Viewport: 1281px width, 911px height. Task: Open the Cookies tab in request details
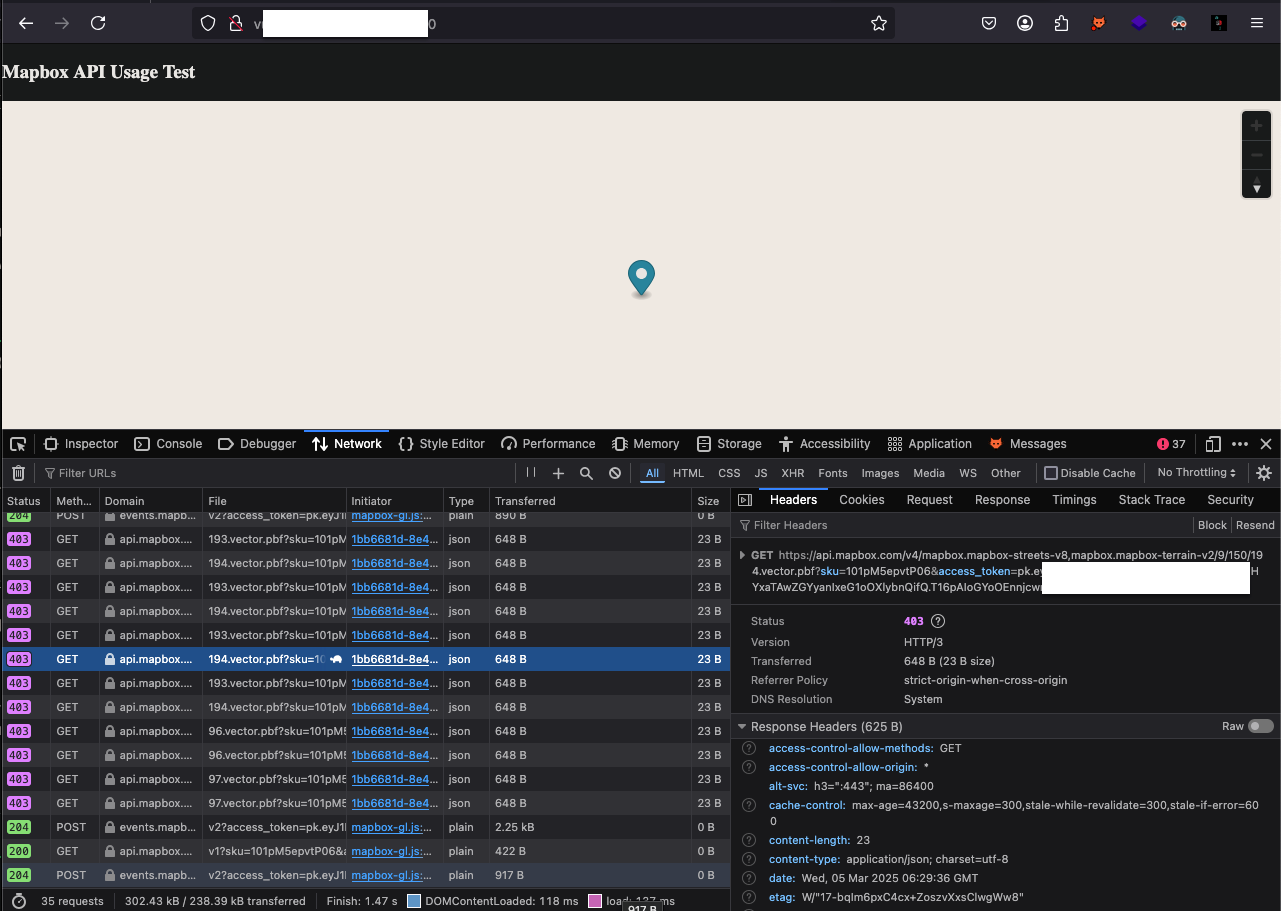(862, 500)
